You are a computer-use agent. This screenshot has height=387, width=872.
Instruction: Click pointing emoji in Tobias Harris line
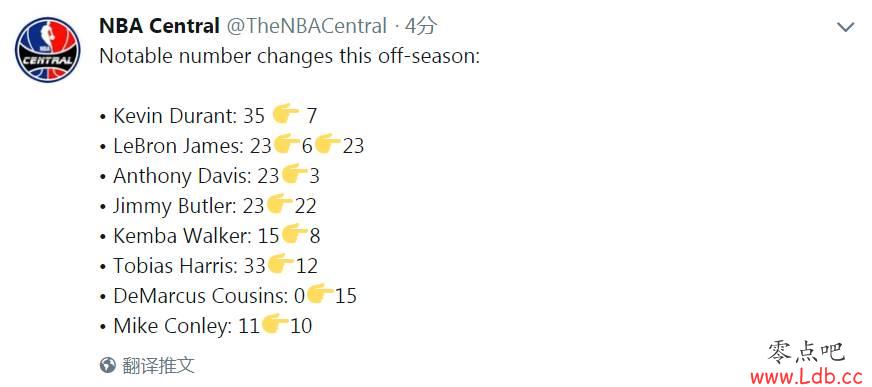pyautogui.click(x=280, y=264)
